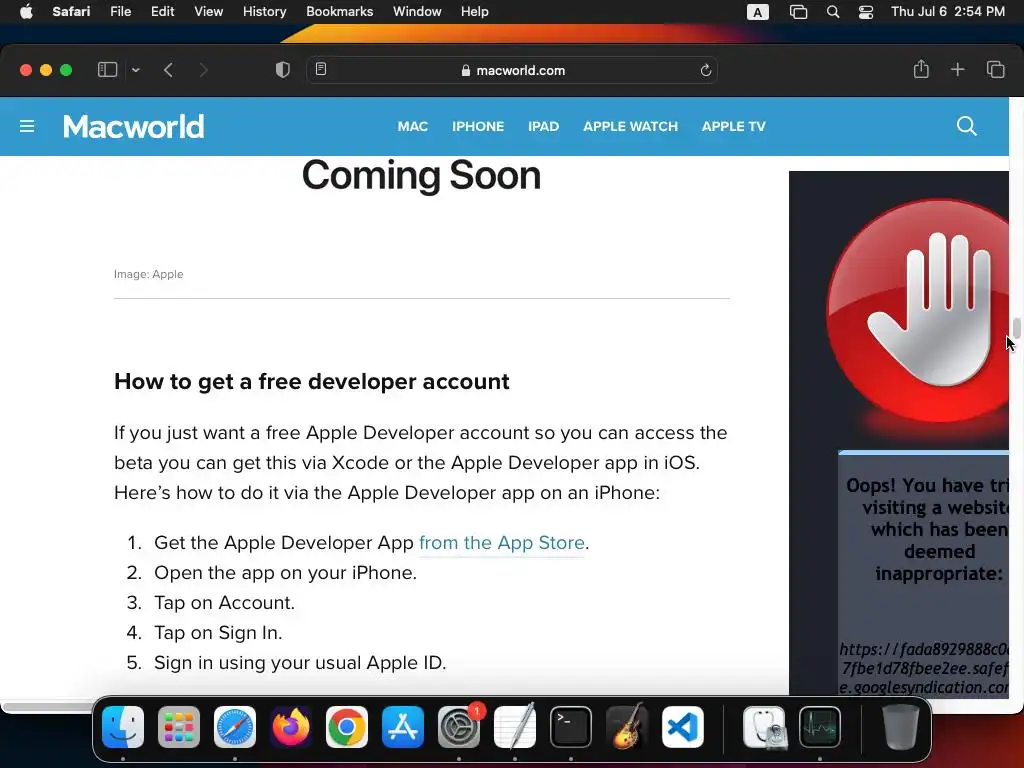Viewport: 1024px width, 768px height.
Task: Open App Store from the Dock
Action: coord(403,727)
